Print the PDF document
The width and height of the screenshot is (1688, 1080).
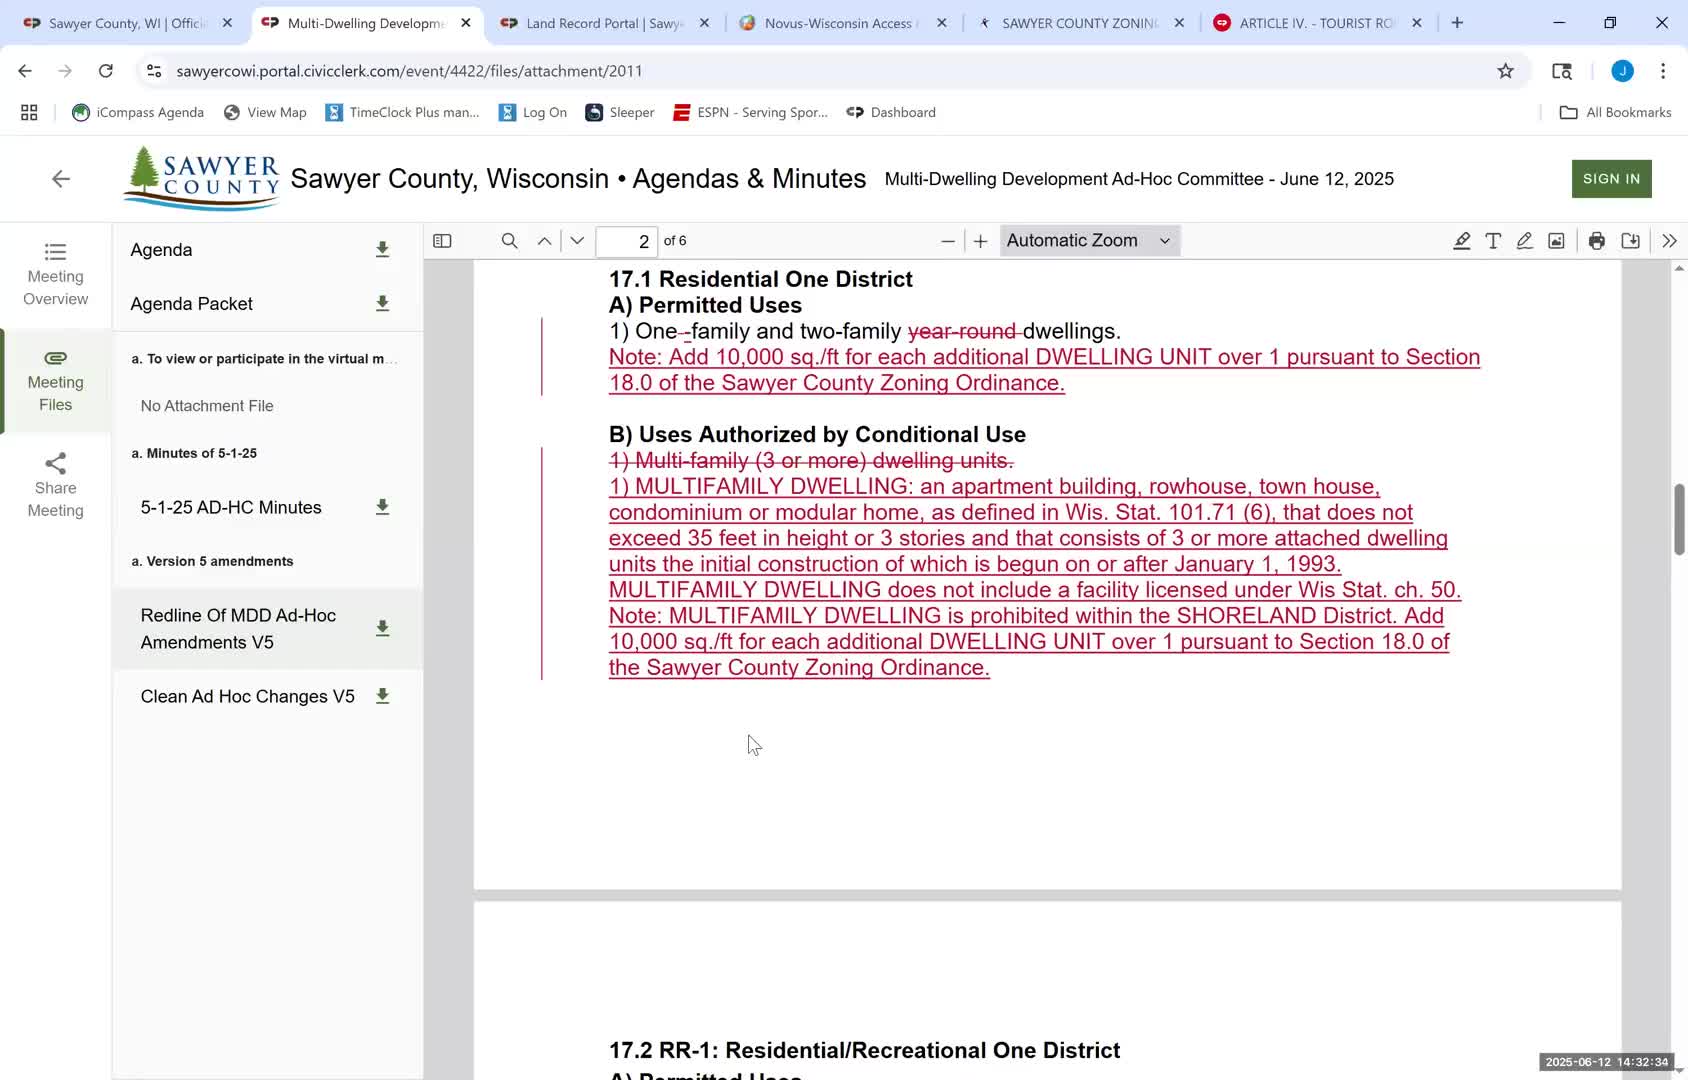point(1597,241)
